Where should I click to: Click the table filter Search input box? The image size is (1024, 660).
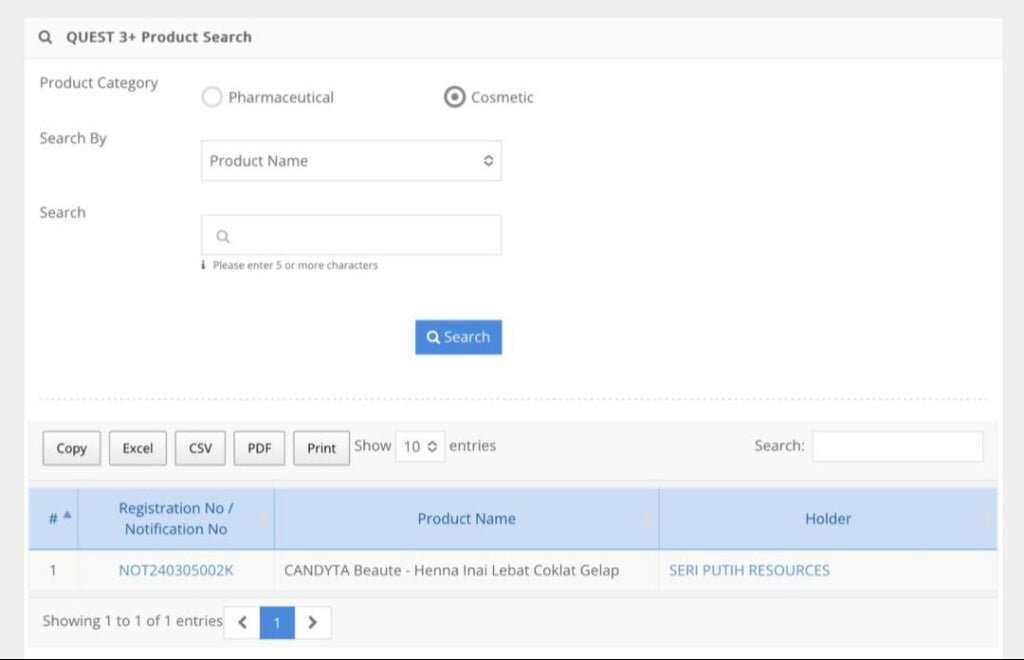897,447
